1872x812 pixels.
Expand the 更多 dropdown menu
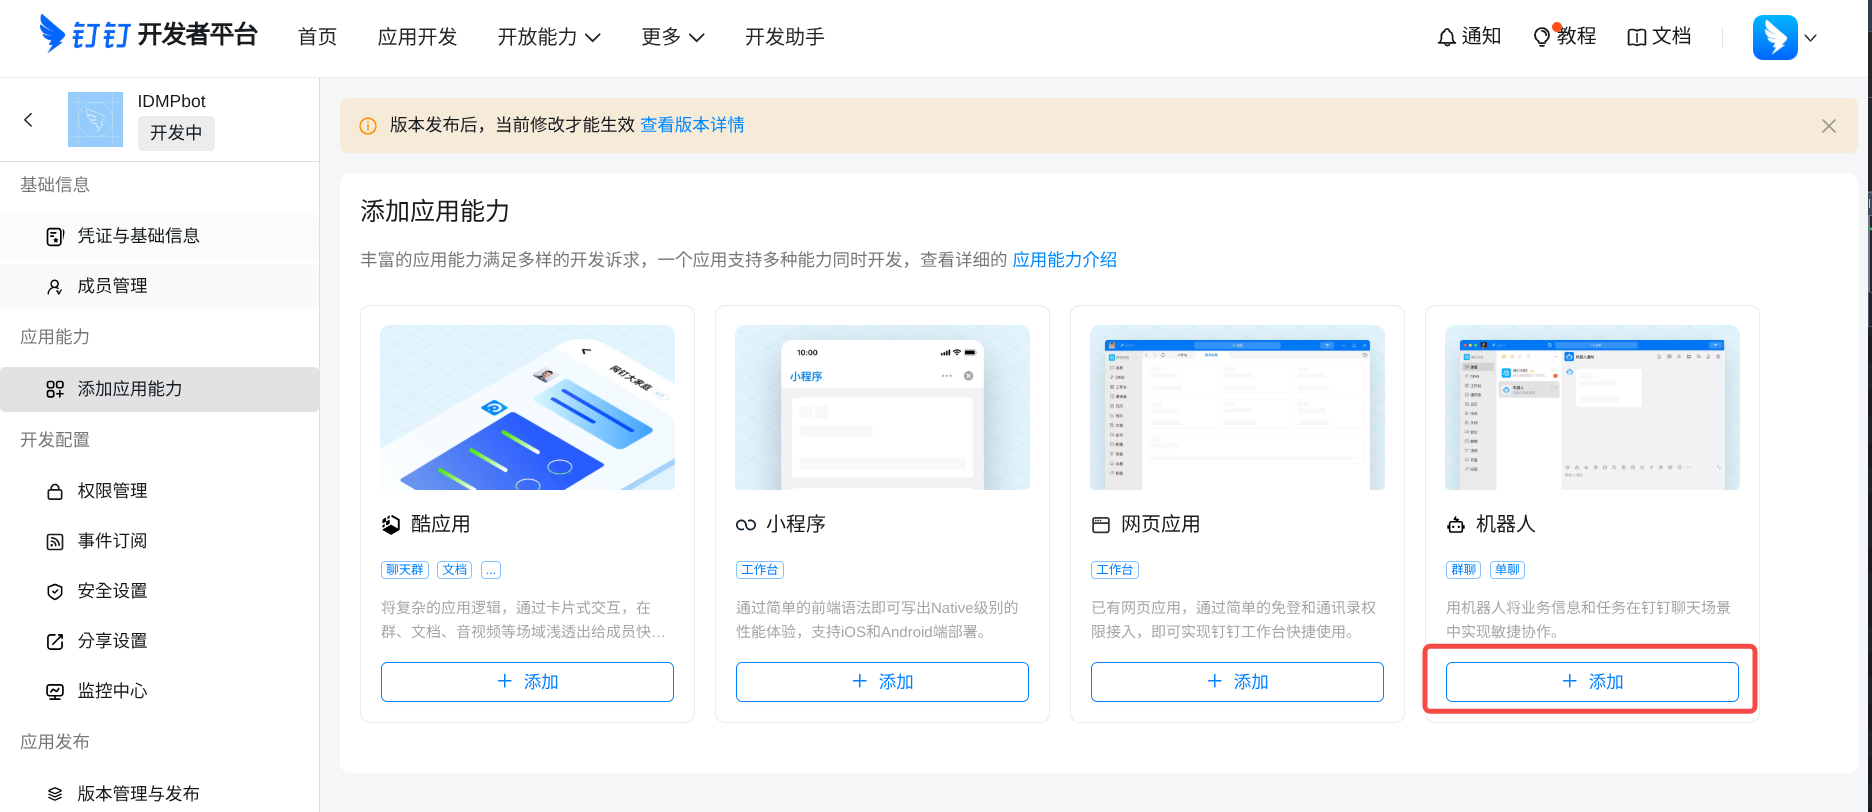pyautogui.click(x=673, y=37)
